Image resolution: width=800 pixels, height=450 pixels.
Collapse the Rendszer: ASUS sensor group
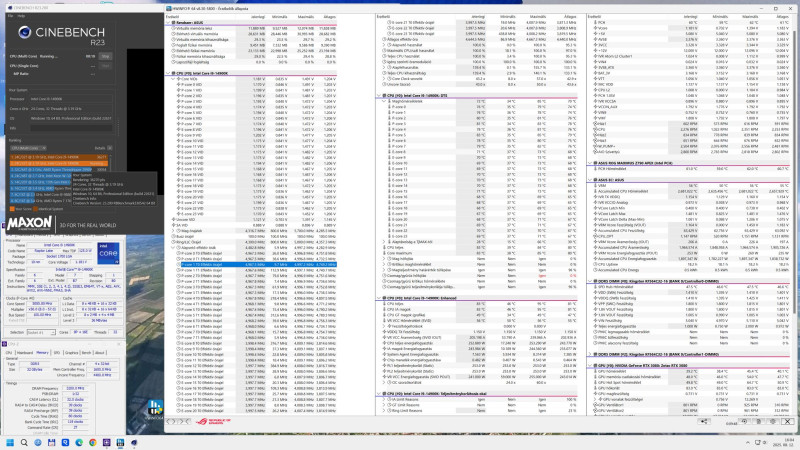(x=168, y=22)
